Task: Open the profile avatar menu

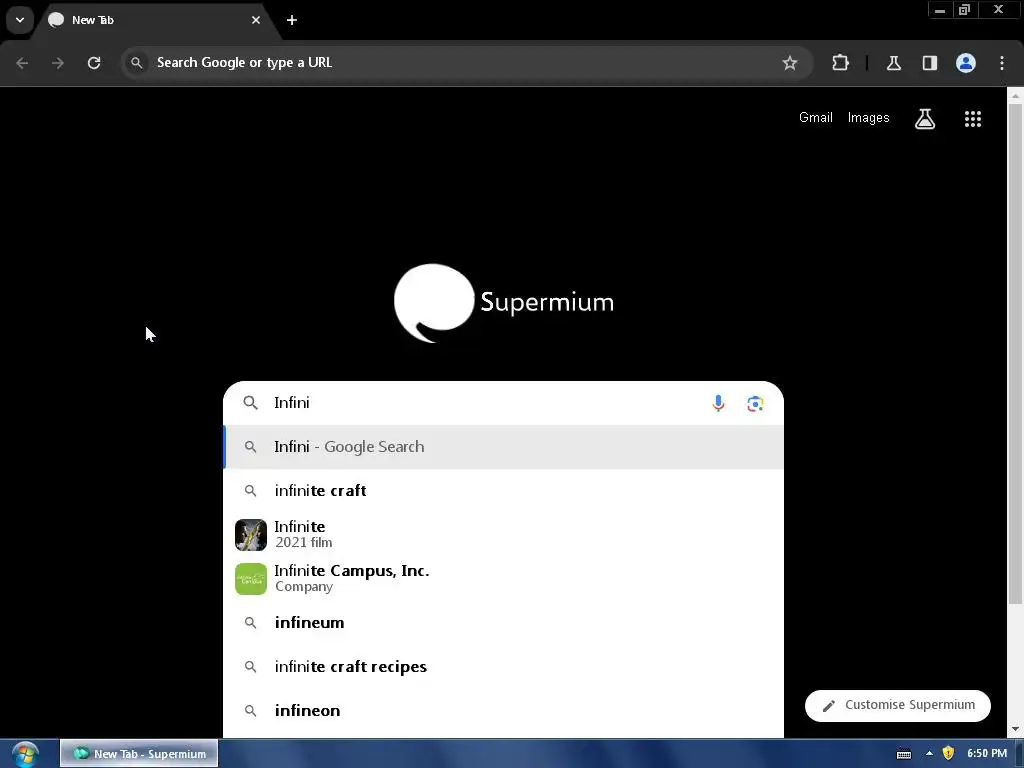Action: click(x=965, y=63)
